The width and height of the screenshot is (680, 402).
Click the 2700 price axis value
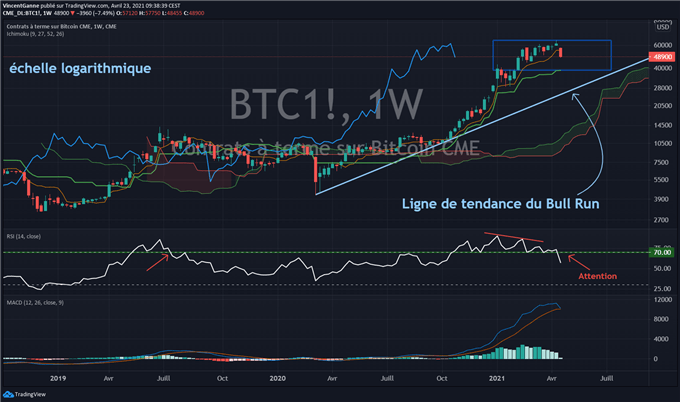(661, 220)
